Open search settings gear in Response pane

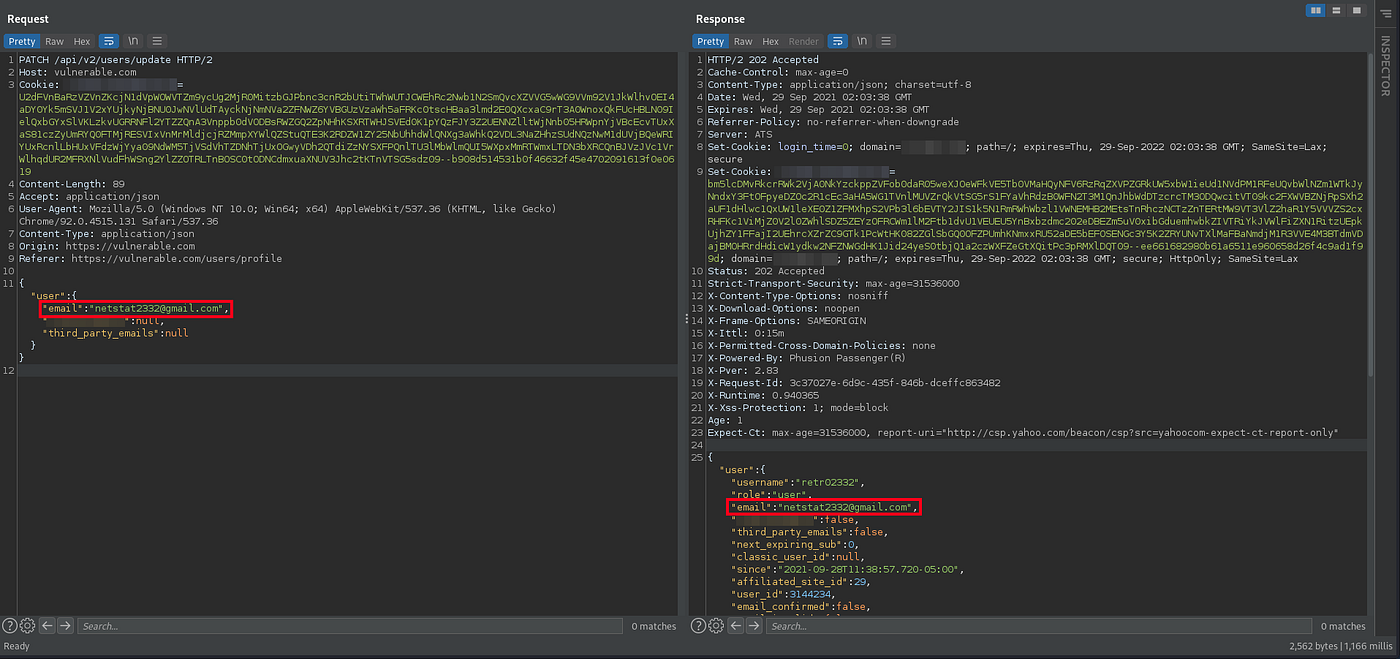[x=717, y=626]
